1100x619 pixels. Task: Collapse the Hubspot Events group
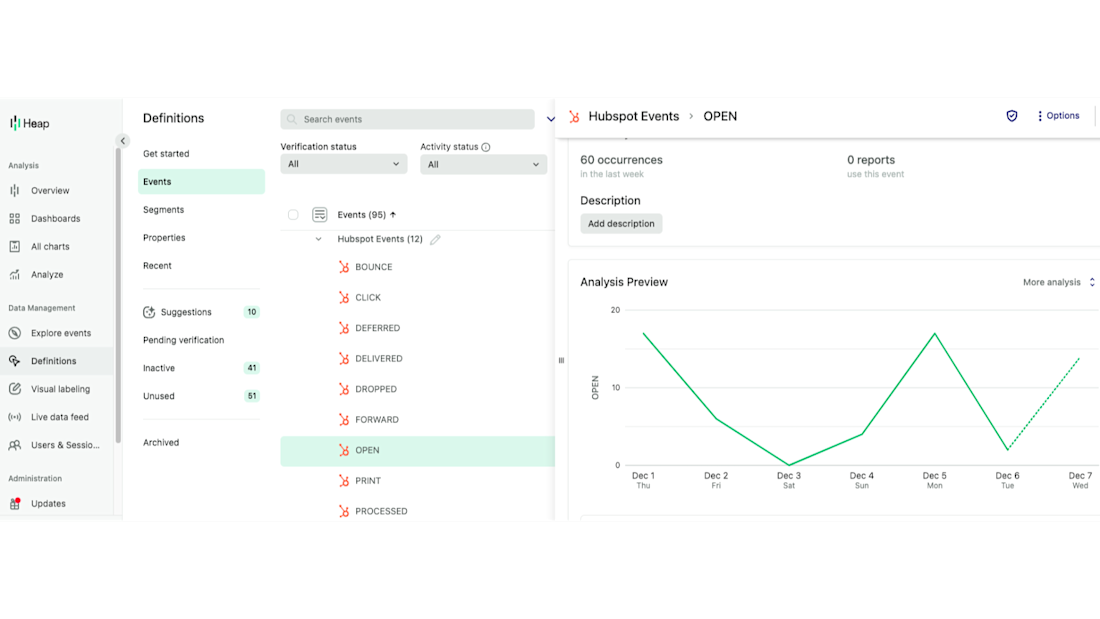click(318, 239)
